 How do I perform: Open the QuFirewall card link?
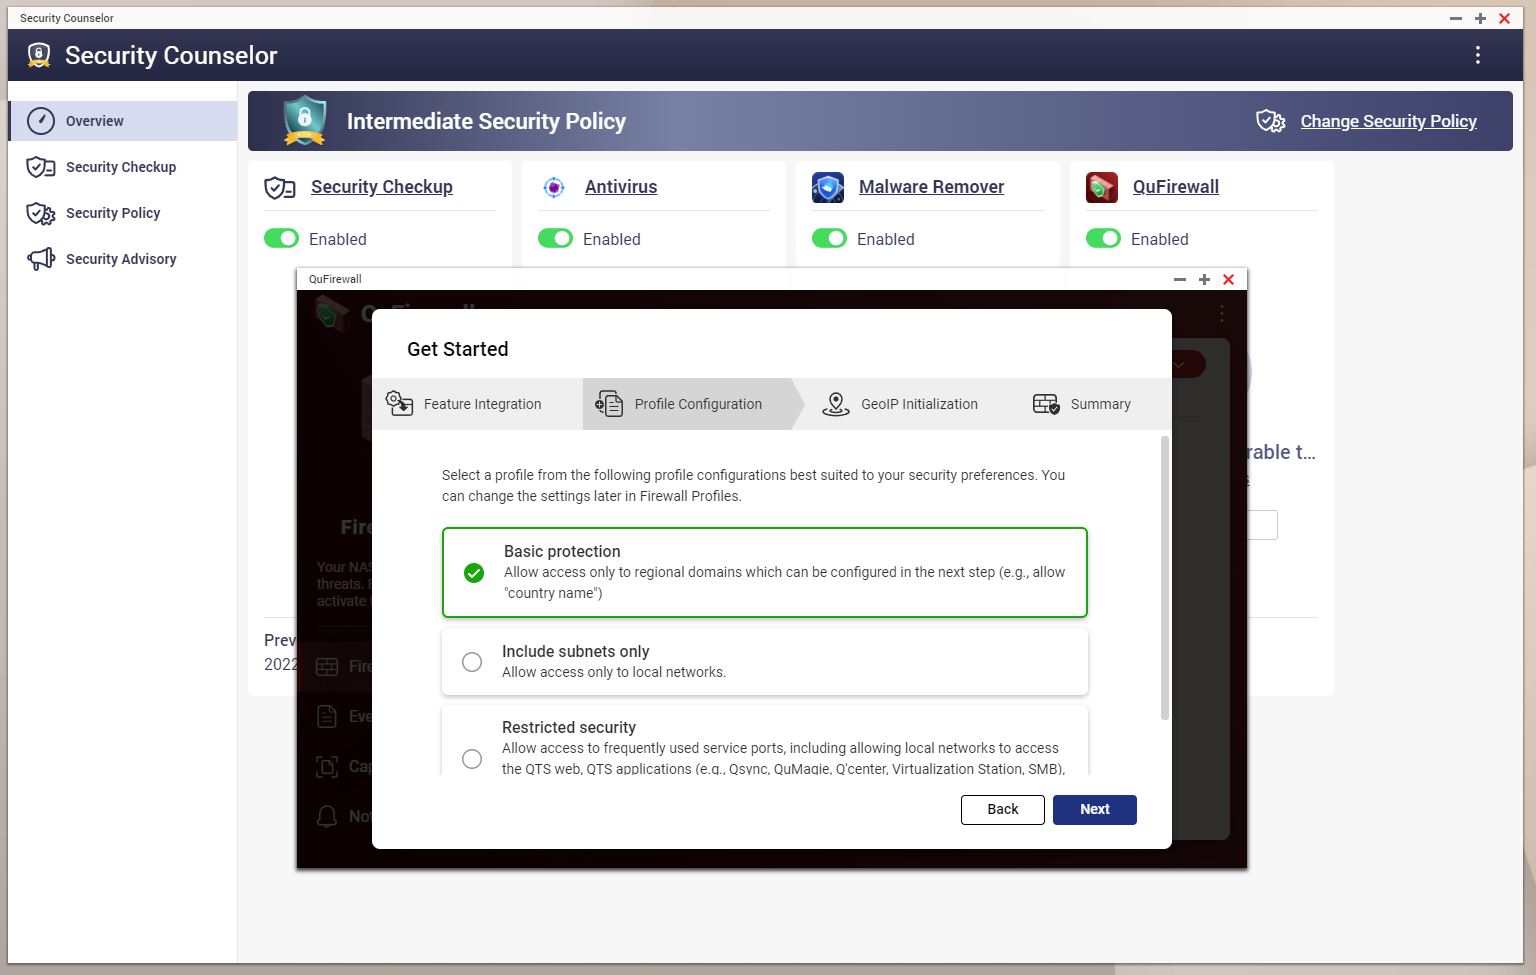pyautogui.click(x=1176, y=187)
